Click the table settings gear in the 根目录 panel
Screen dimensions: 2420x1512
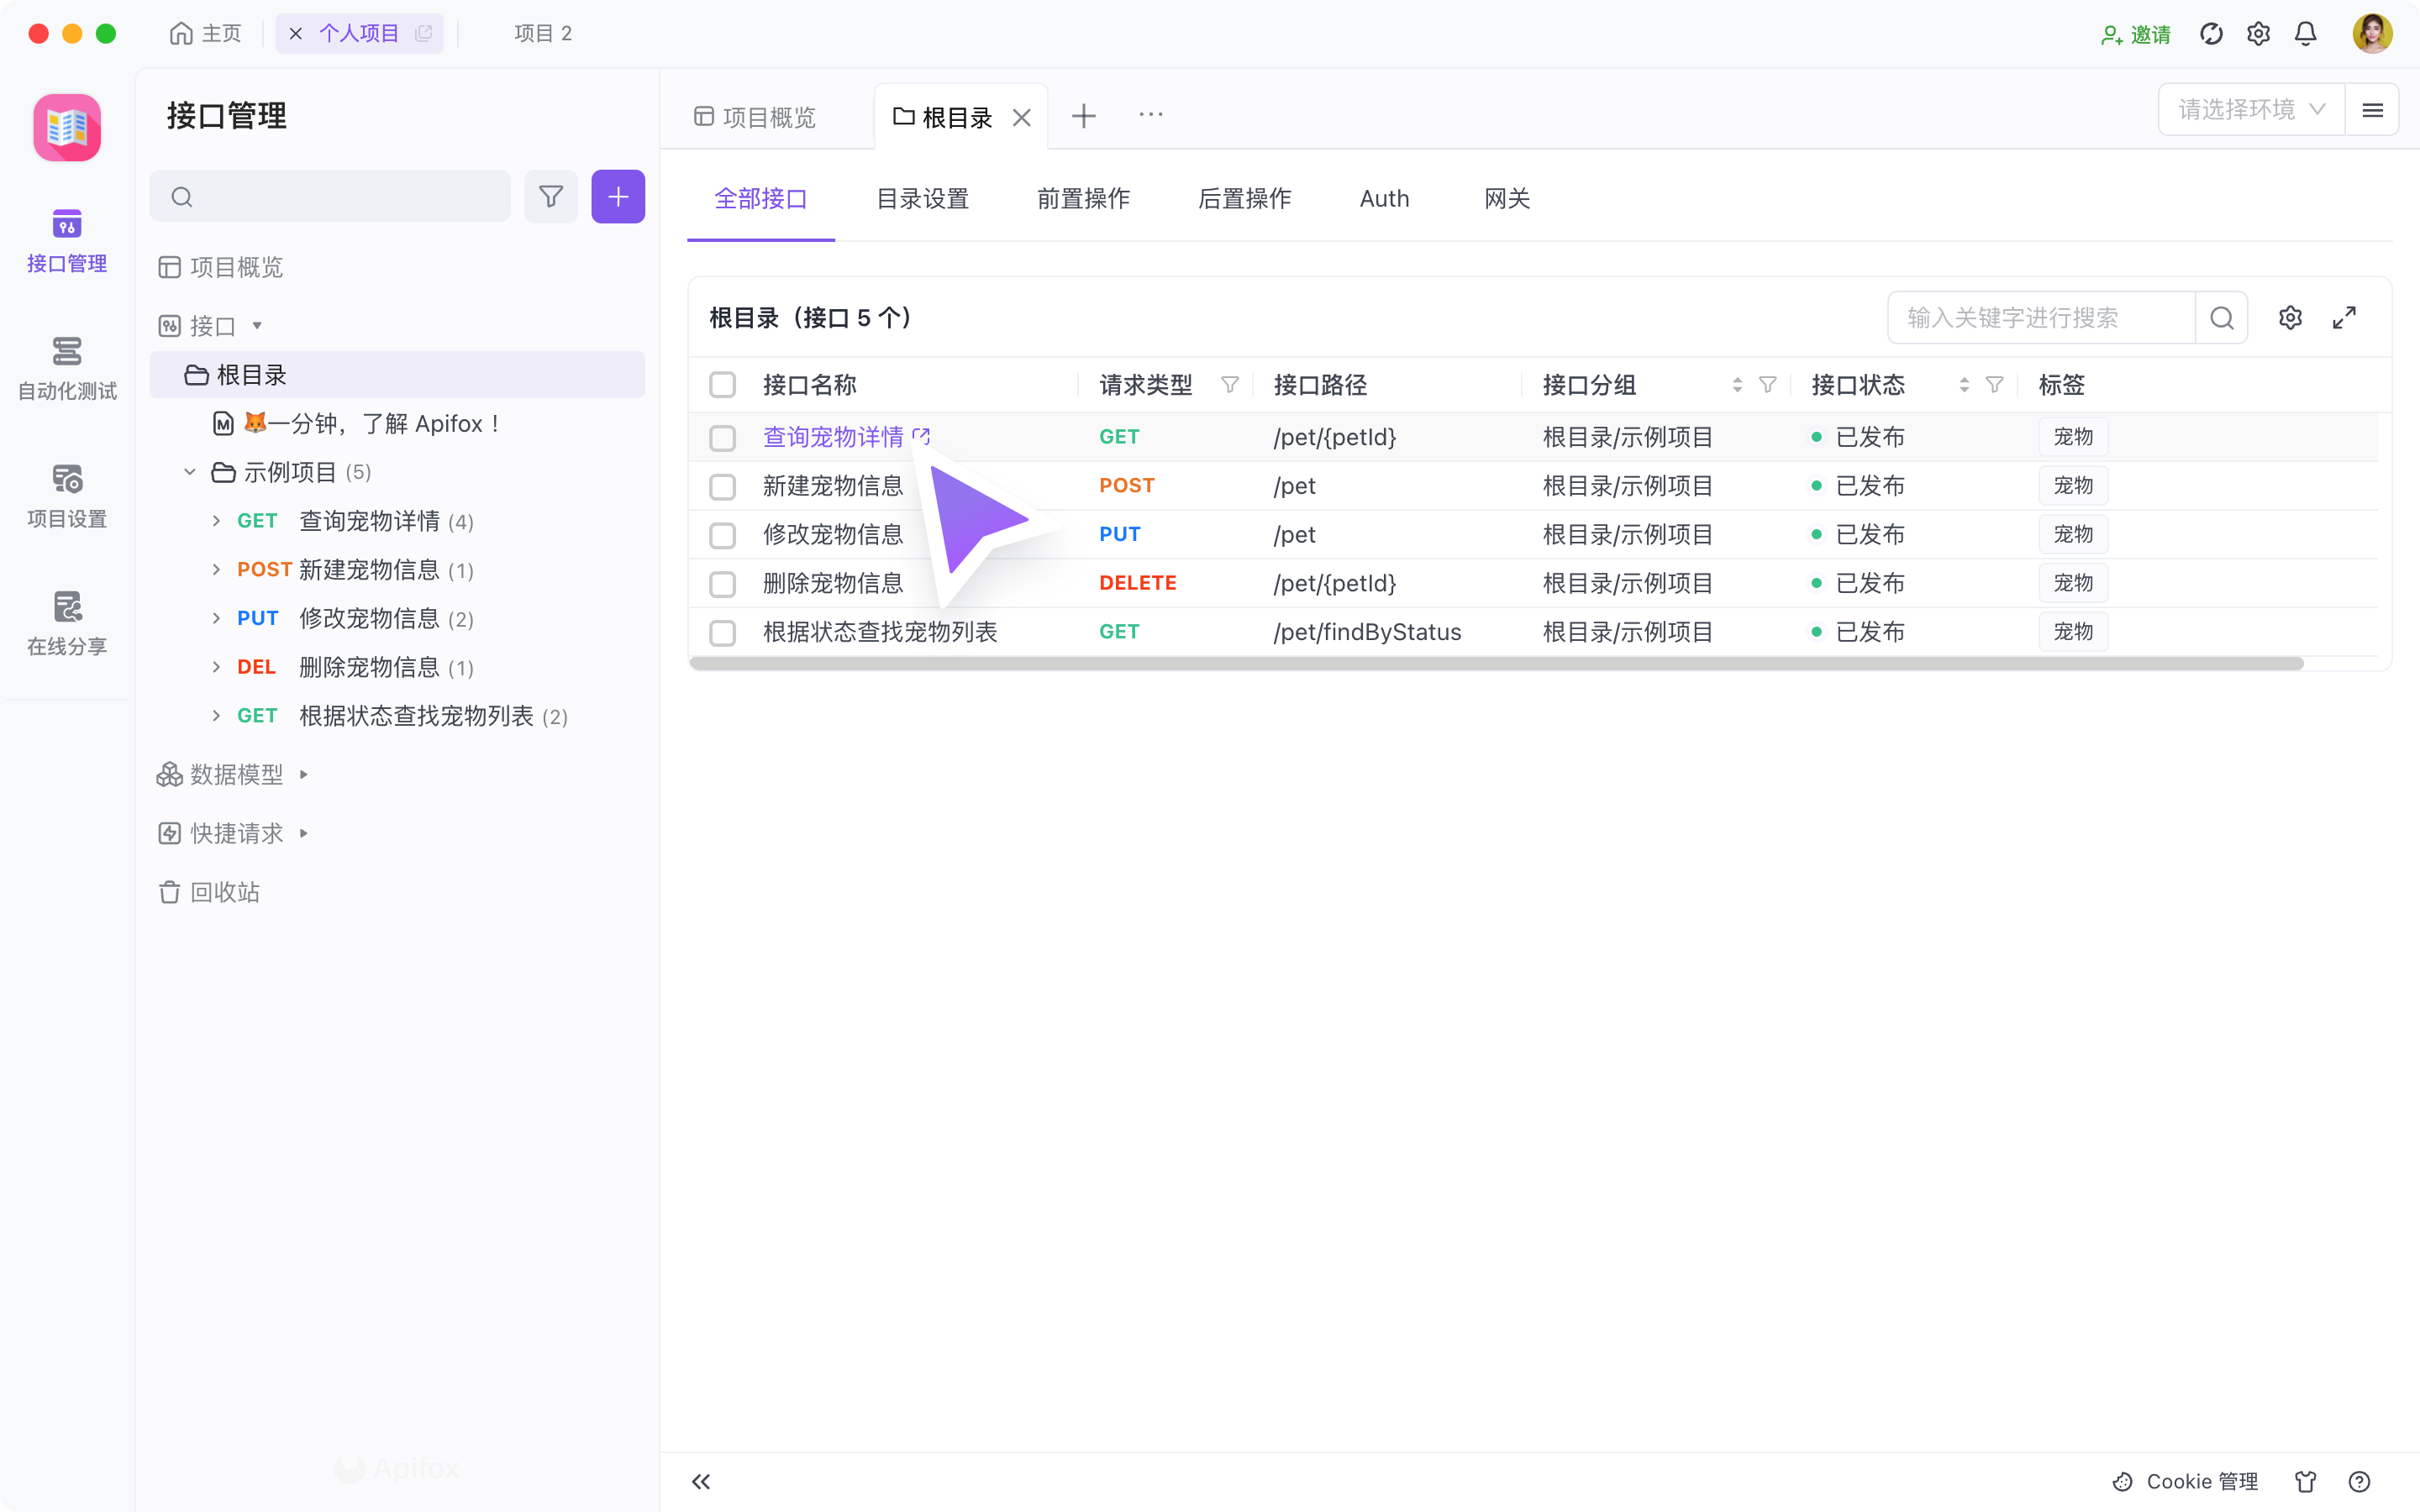[x=2291, y=317]
